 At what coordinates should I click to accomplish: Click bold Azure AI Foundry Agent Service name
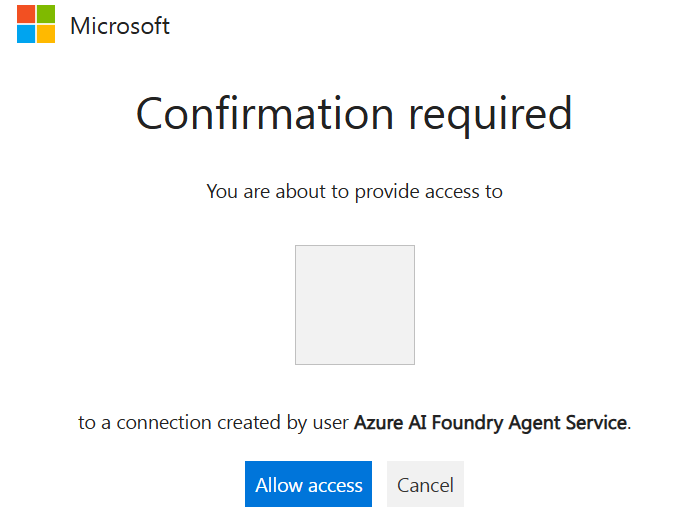[x=491, y=423]
